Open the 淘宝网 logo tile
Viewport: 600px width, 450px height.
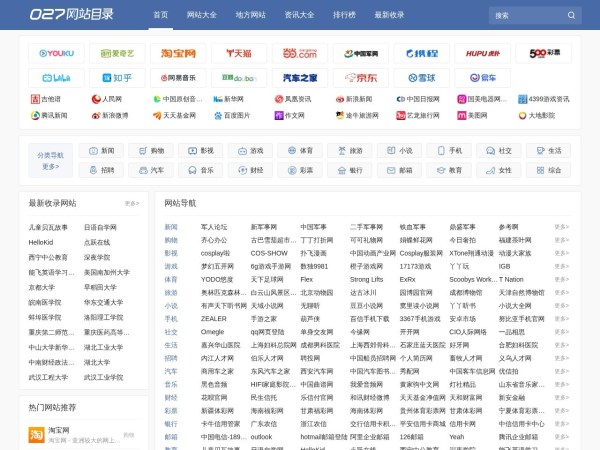coord(178,53)
